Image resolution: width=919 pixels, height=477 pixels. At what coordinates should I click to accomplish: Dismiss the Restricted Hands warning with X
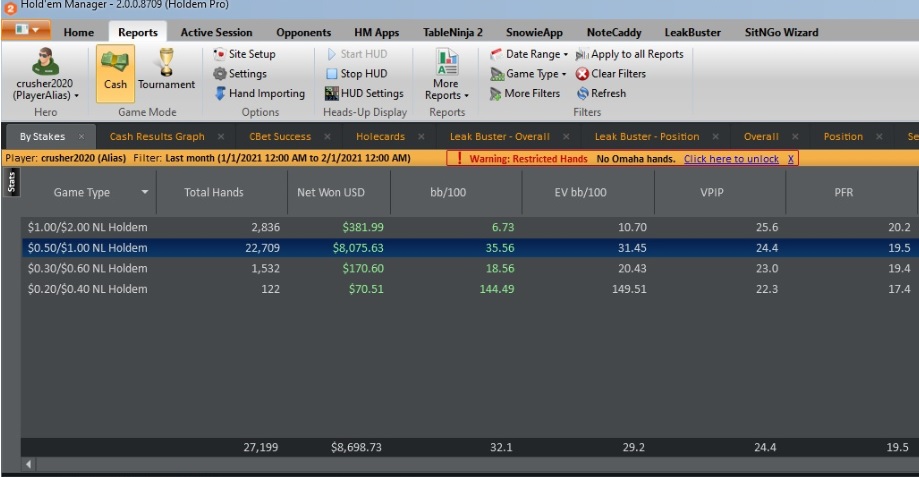pos(791,159)
